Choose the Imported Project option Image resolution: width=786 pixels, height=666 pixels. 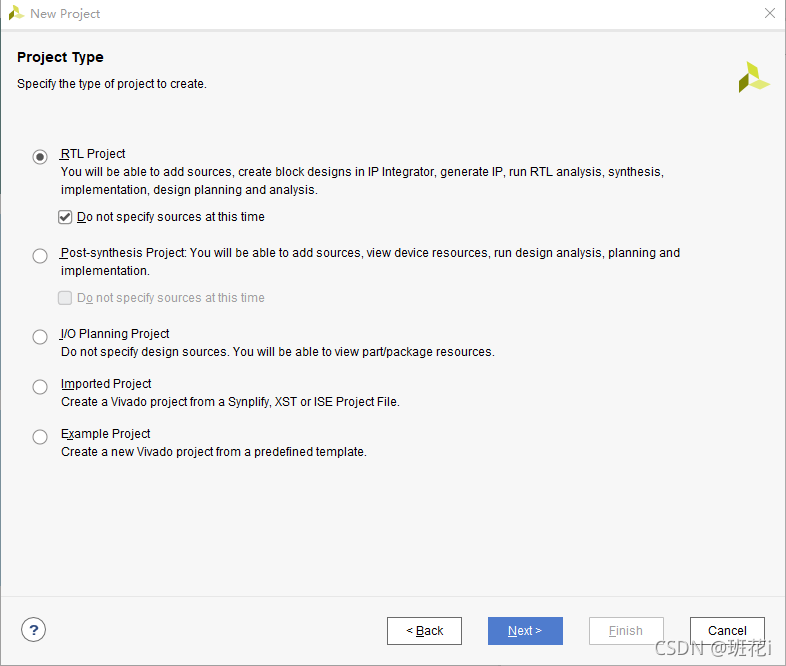pos(40,387)
